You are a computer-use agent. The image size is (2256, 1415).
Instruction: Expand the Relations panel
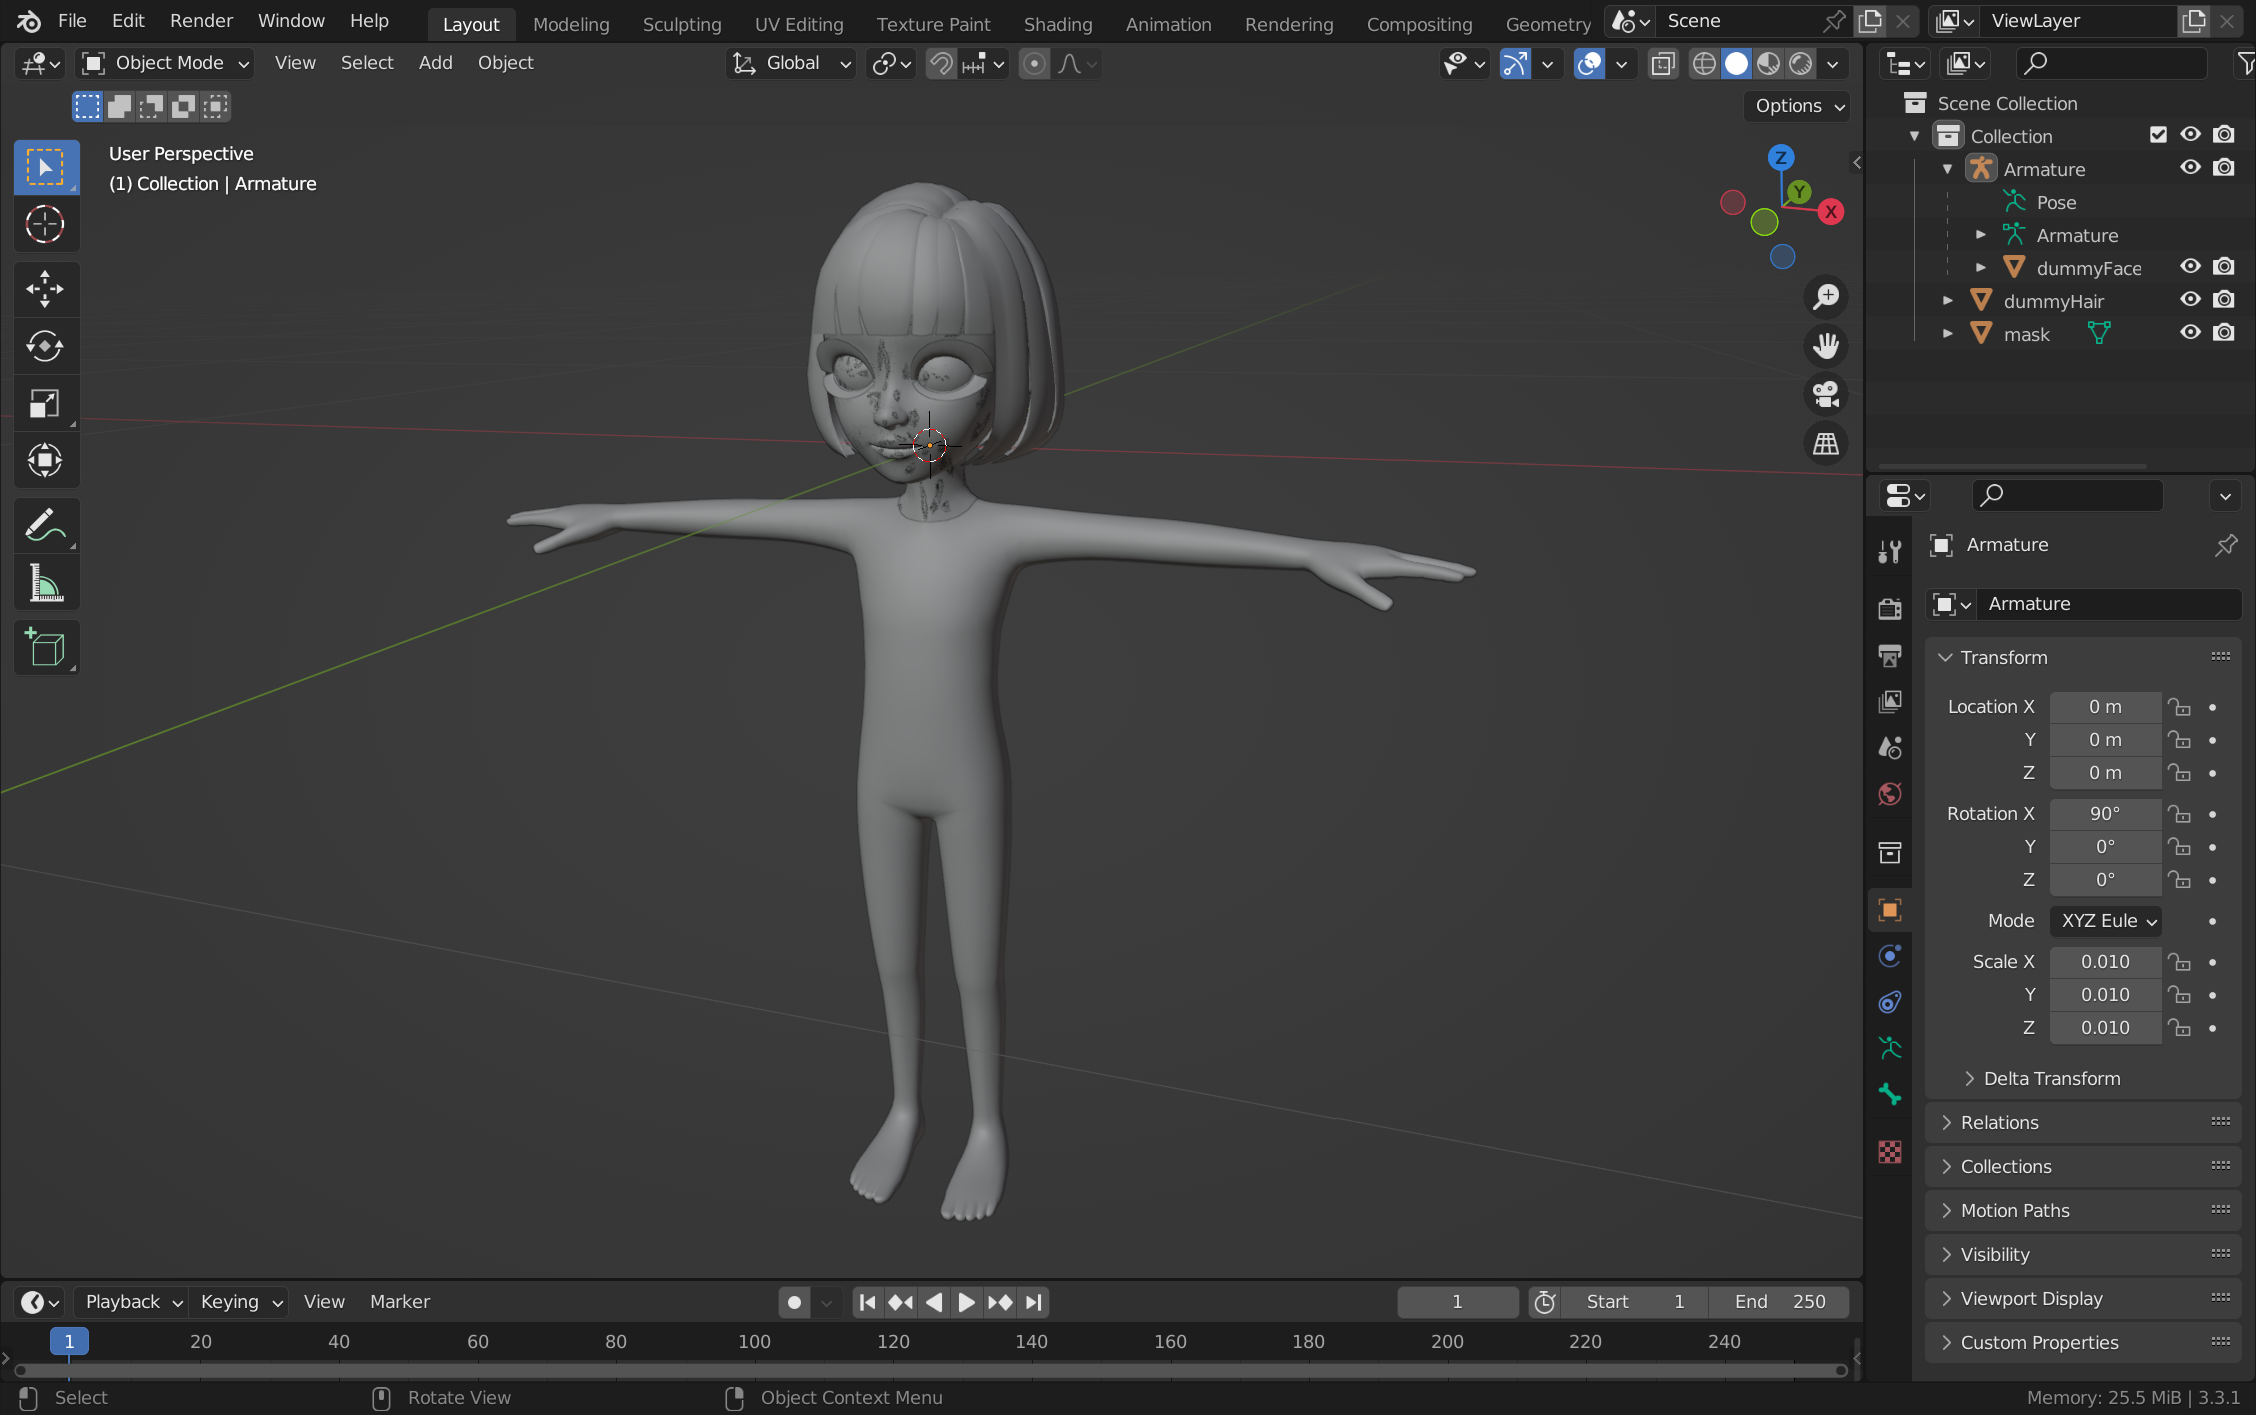click(2000, 1122)
